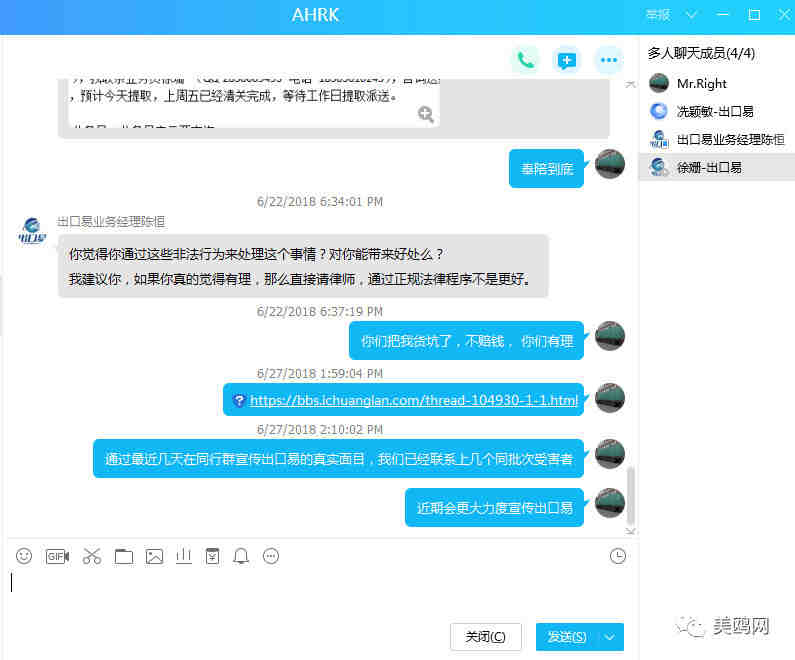Open the poll/chart icon in toolbar
795x660 pixels.
point(184,556)
